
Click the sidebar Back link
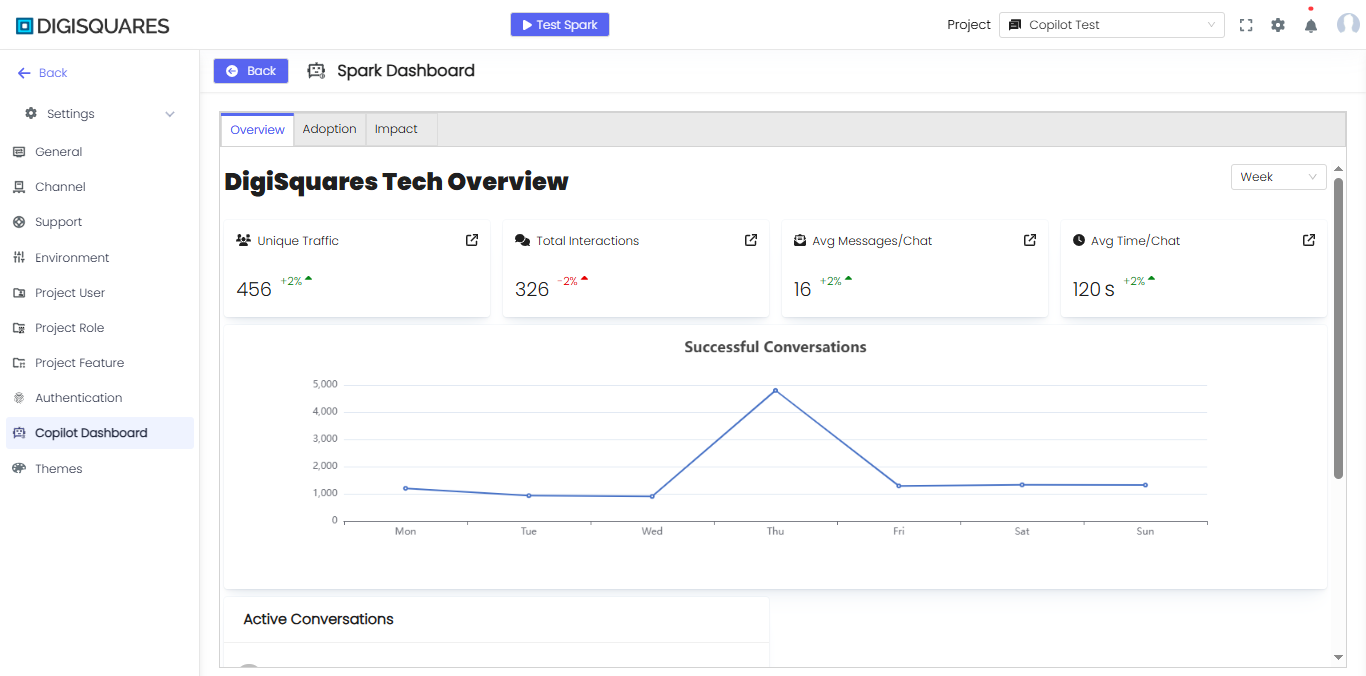43,73
